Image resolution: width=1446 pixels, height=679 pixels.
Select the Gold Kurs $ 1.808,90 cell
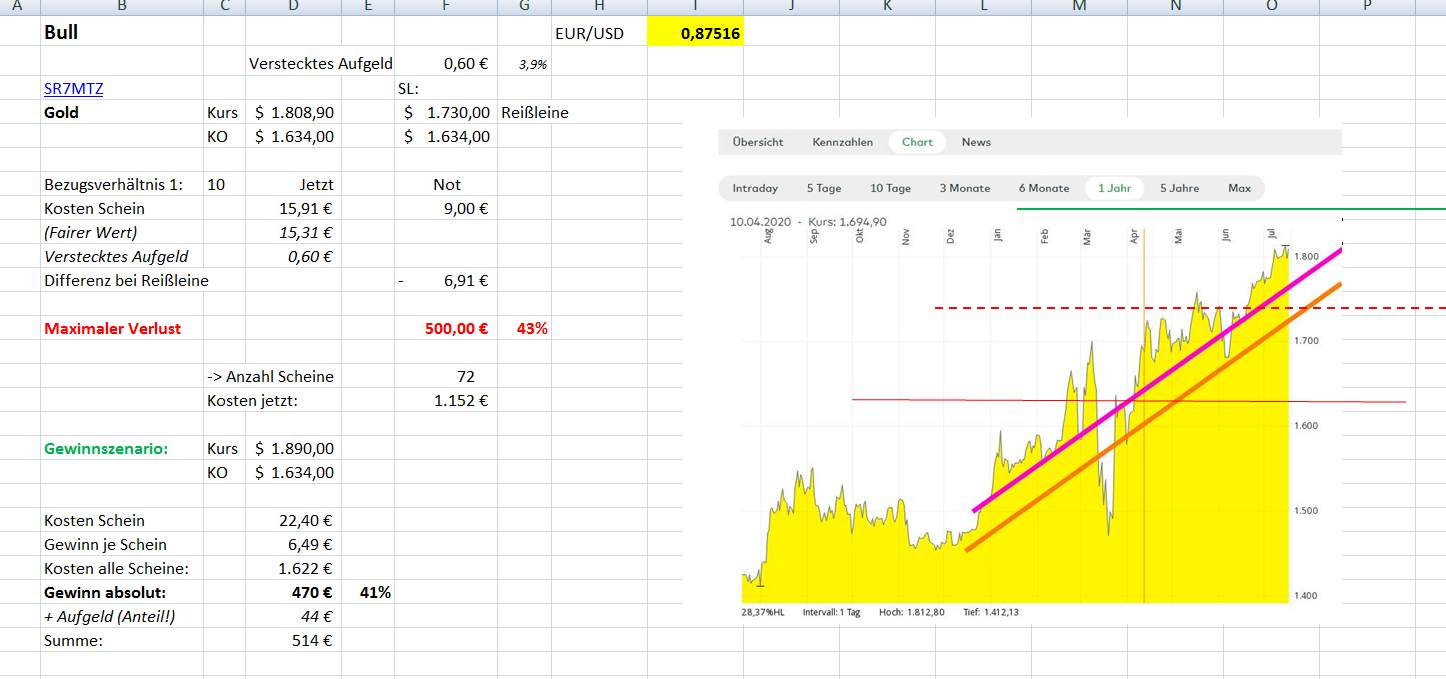pos(293,113)
